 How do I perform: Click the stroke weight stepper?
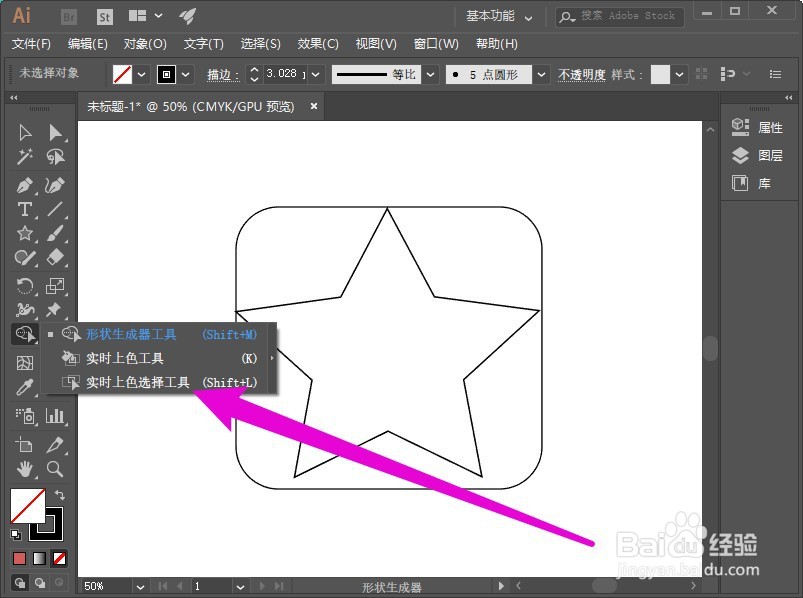(x=254, y=75)
